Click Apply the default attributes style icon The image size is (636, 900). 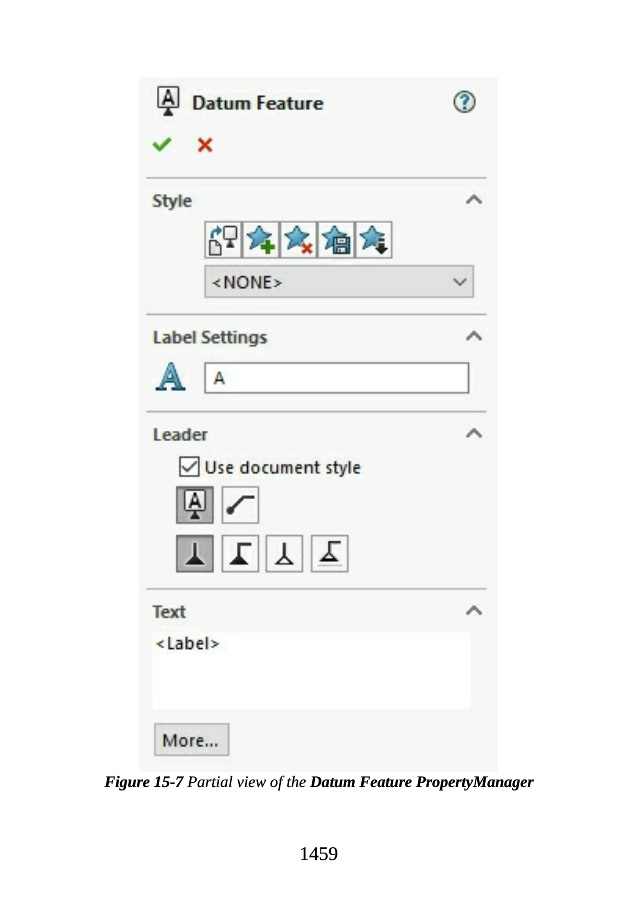pyautogui.click(x=223, y=240)
